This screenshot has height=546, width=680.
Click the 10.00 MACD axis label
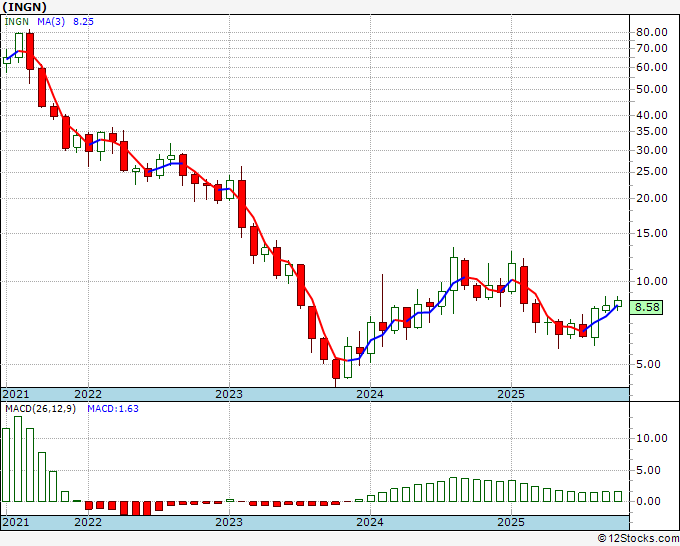(x=652, y=438)
